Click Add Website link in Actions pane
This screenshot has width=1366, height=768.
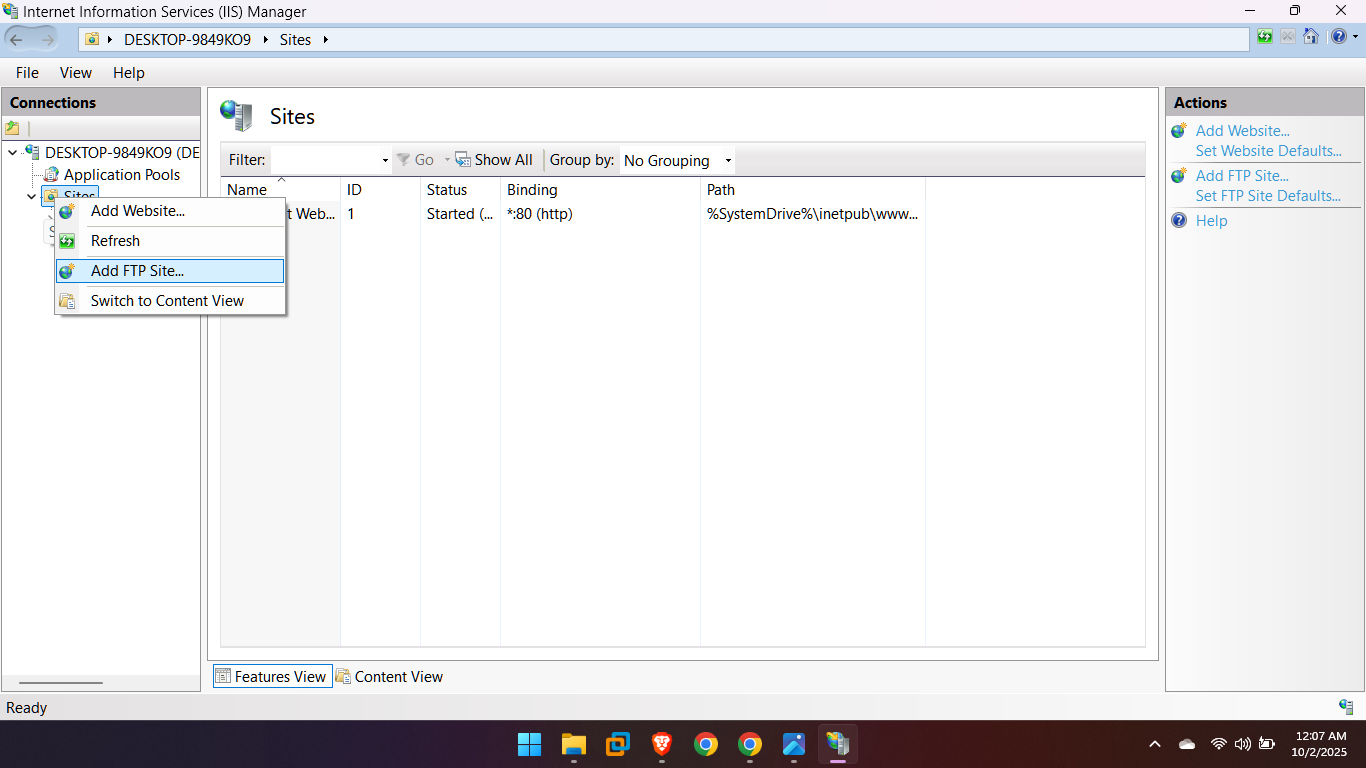[x=1242, y=131]
